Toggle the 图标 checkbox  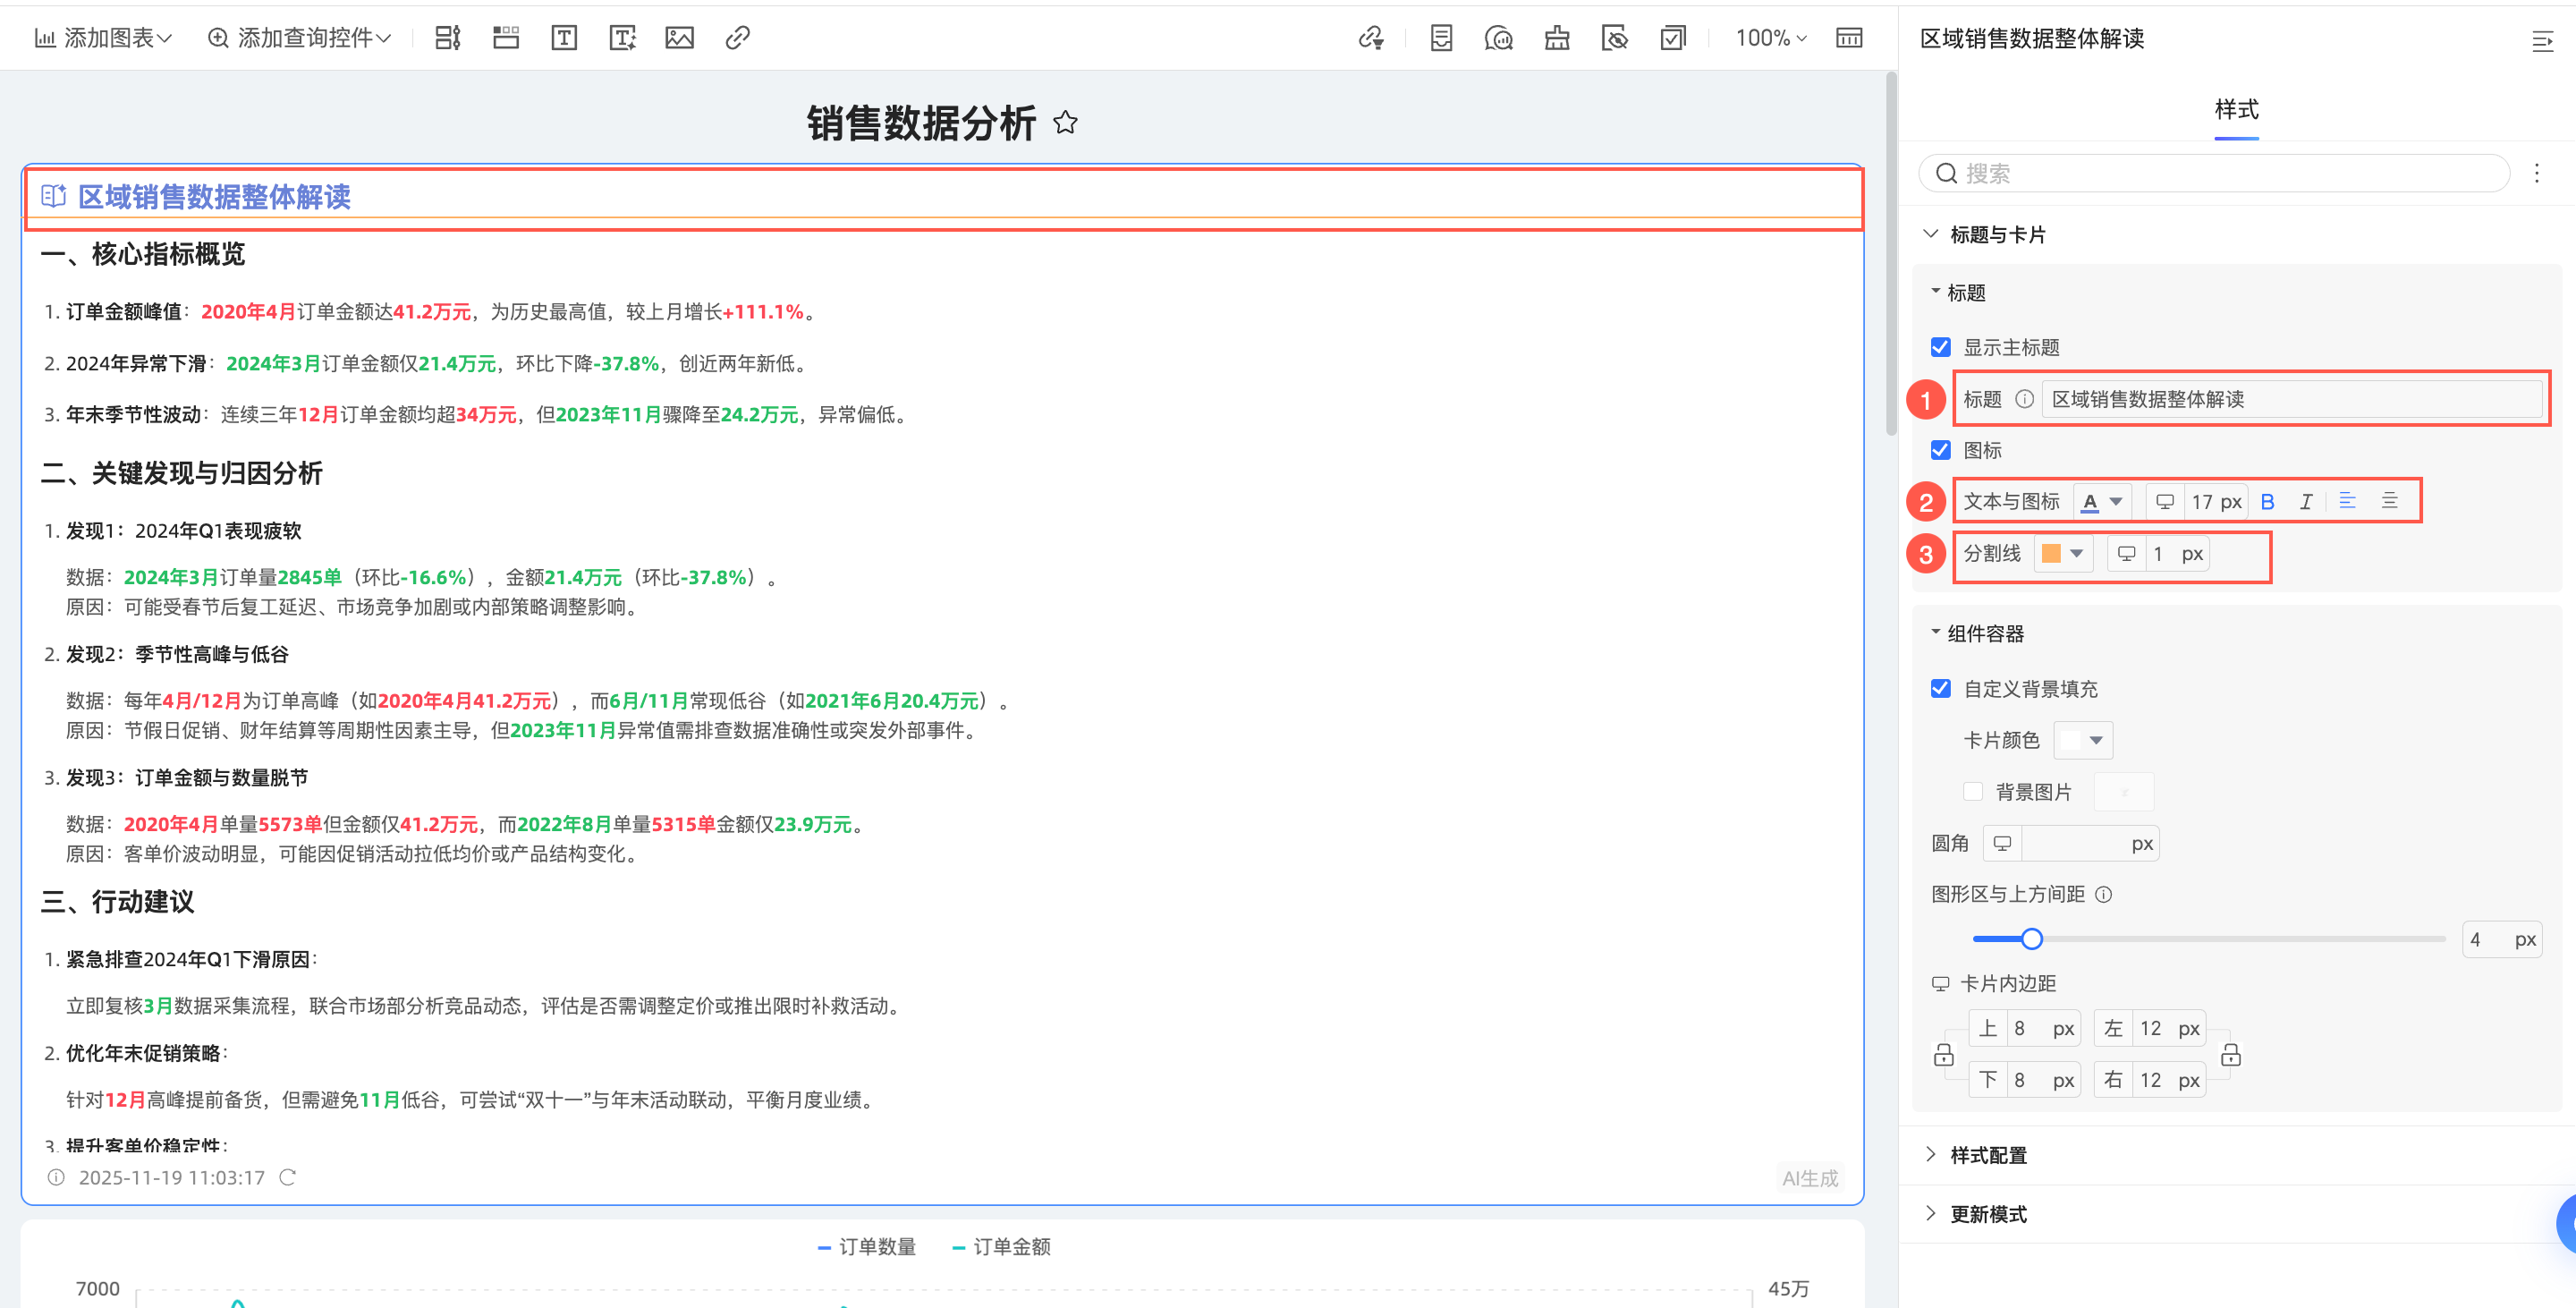(x=1940, y=450)
